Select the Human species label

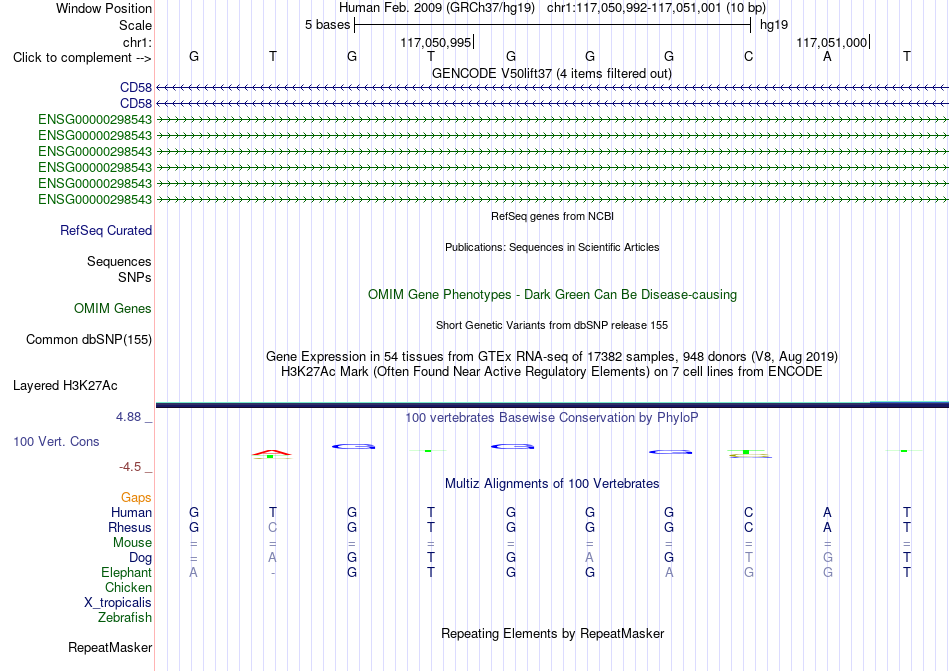coord(131,512)
